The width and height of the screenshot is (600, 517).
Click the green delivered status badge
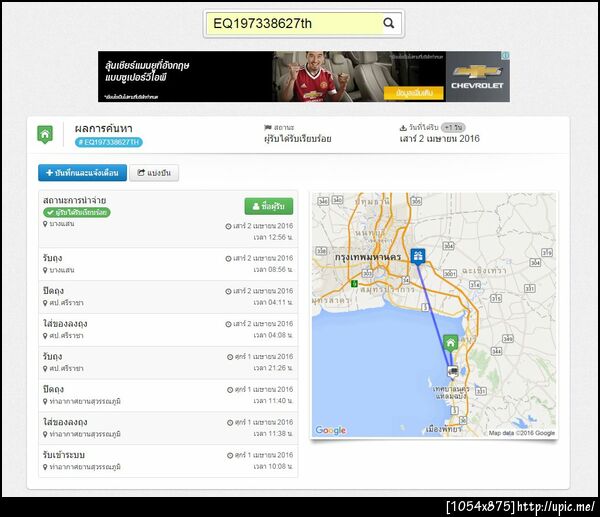tap(77, 212)
